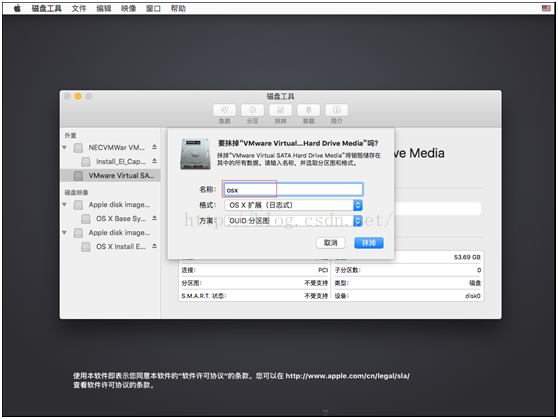Open the 格式 format dropdown
Image resolution: width=558 pixels, height=419 pixels.
(294, 205)
